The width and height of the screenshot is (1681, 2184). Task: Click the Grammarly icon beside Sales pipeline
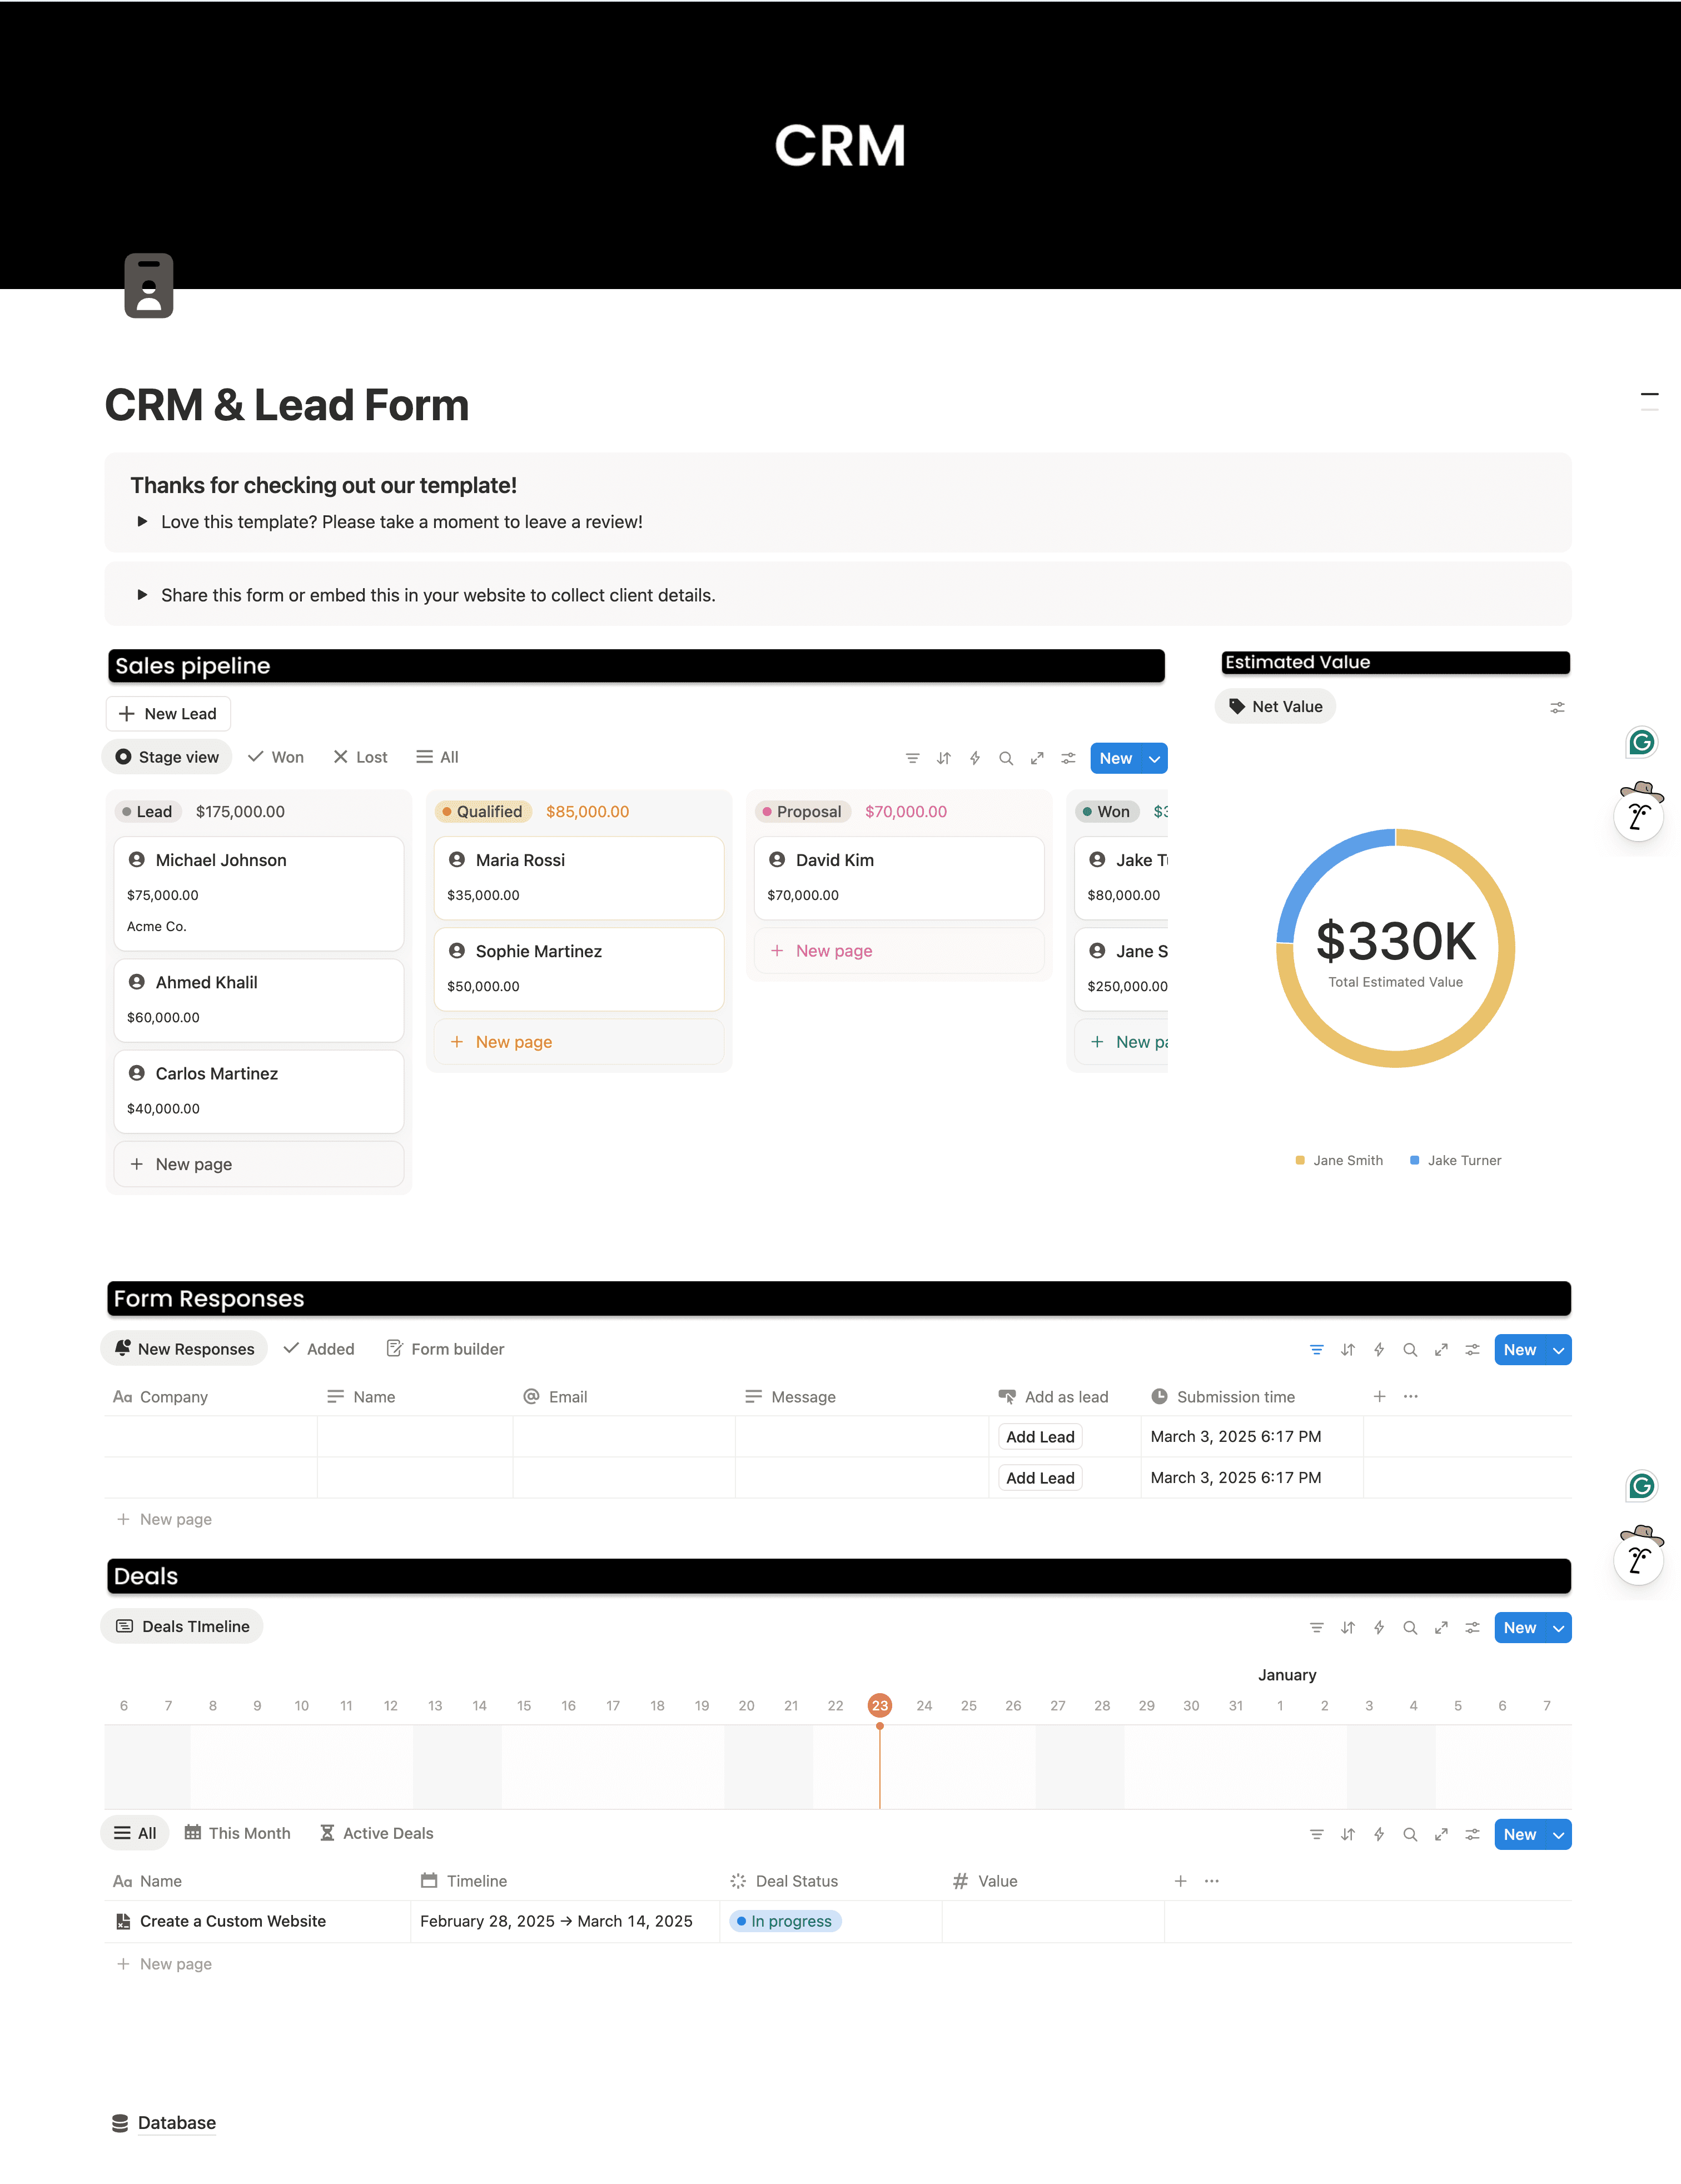(x=1641, y=742)
